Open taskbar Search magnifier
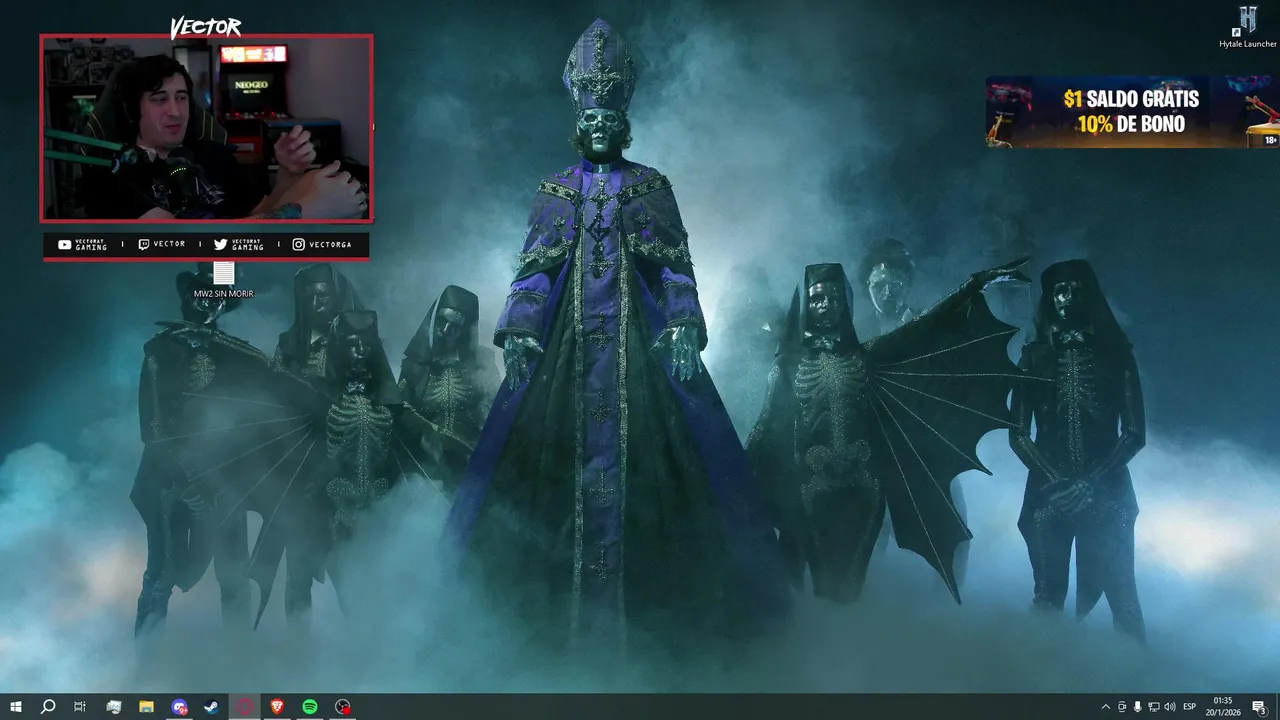 47,707
